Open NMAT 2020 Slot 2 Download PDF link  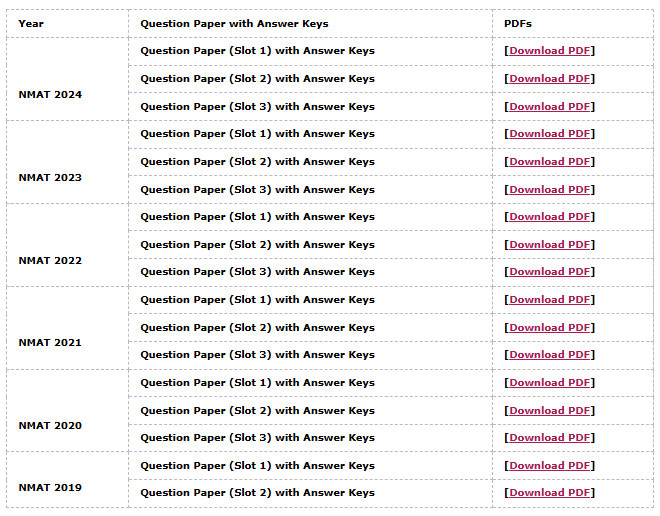click(550, 411)
